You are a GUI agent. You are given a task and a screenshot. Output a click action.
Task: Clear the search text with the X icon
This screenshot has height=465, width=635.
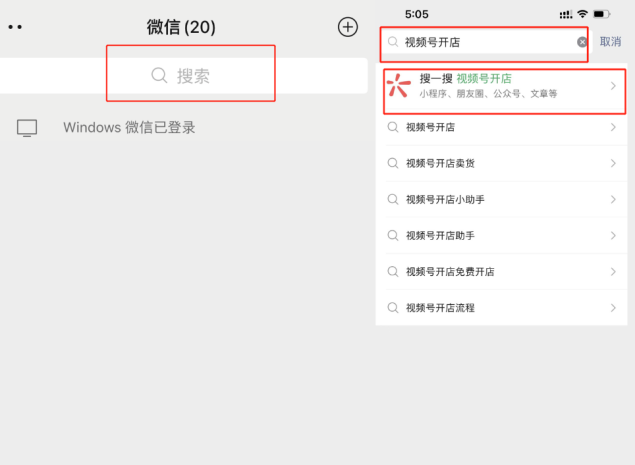pyautogui.click(x=582, y=42)
